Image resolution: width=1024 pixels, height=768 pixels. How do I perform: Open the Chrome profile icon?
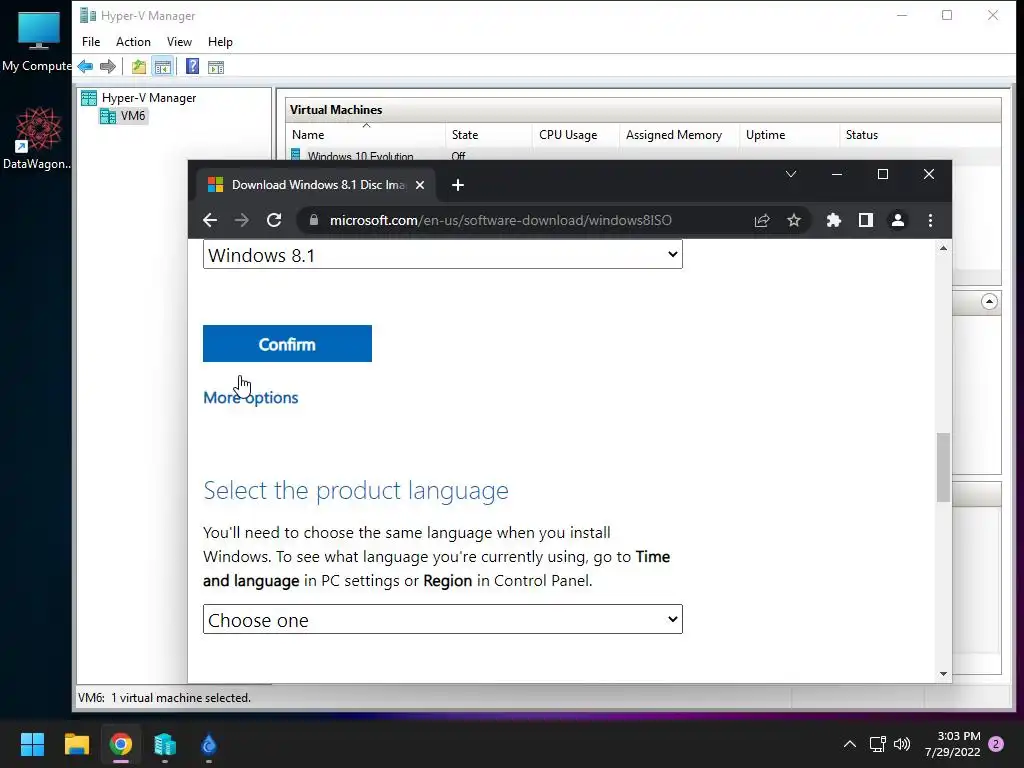[x=898, y=220]
